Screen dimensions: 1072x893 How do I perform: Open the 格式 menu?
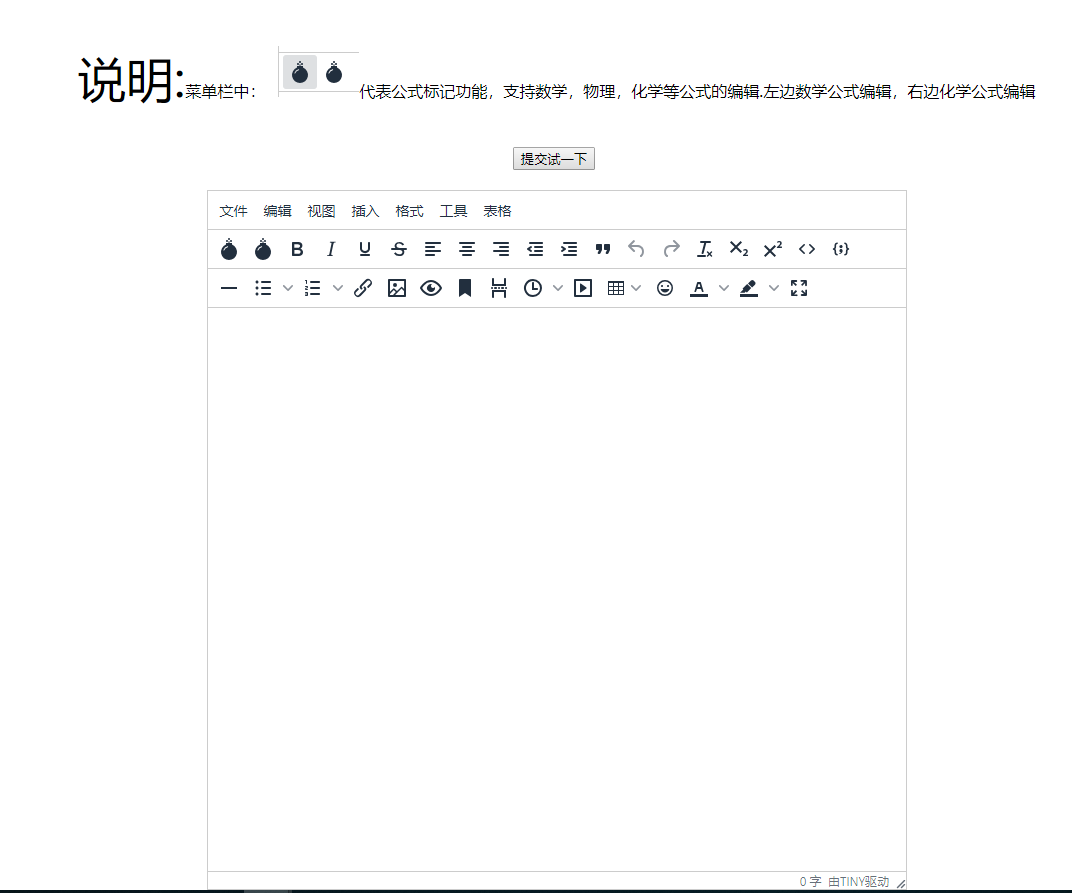(x=409, y=211)
